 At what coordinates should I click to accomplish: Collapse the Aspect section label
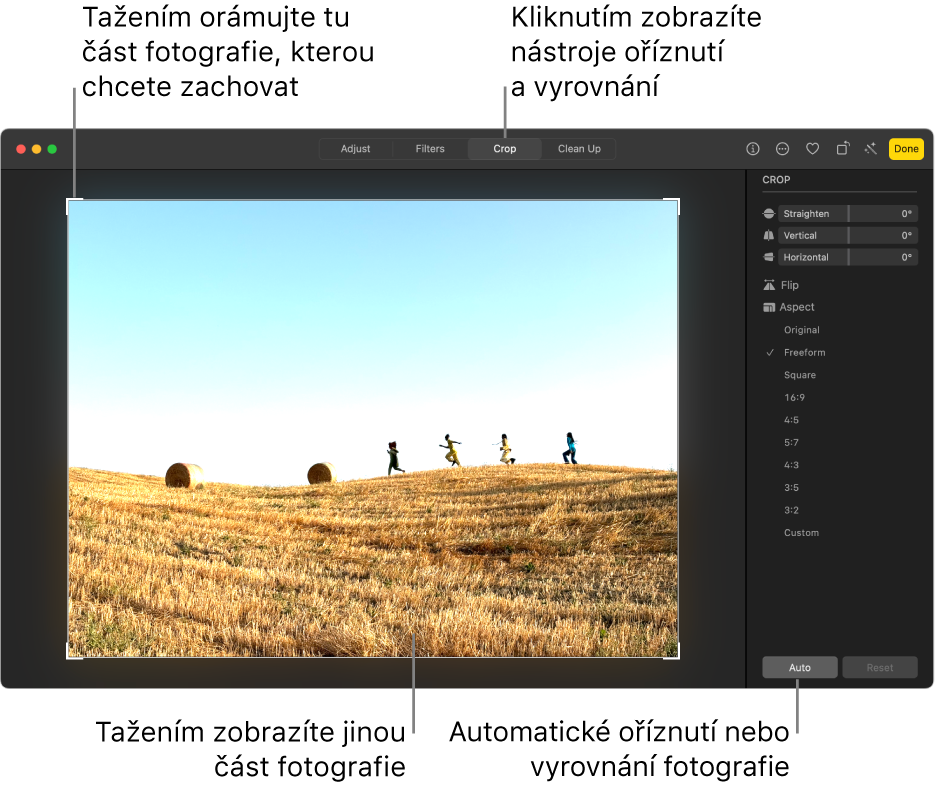[797, 307]
